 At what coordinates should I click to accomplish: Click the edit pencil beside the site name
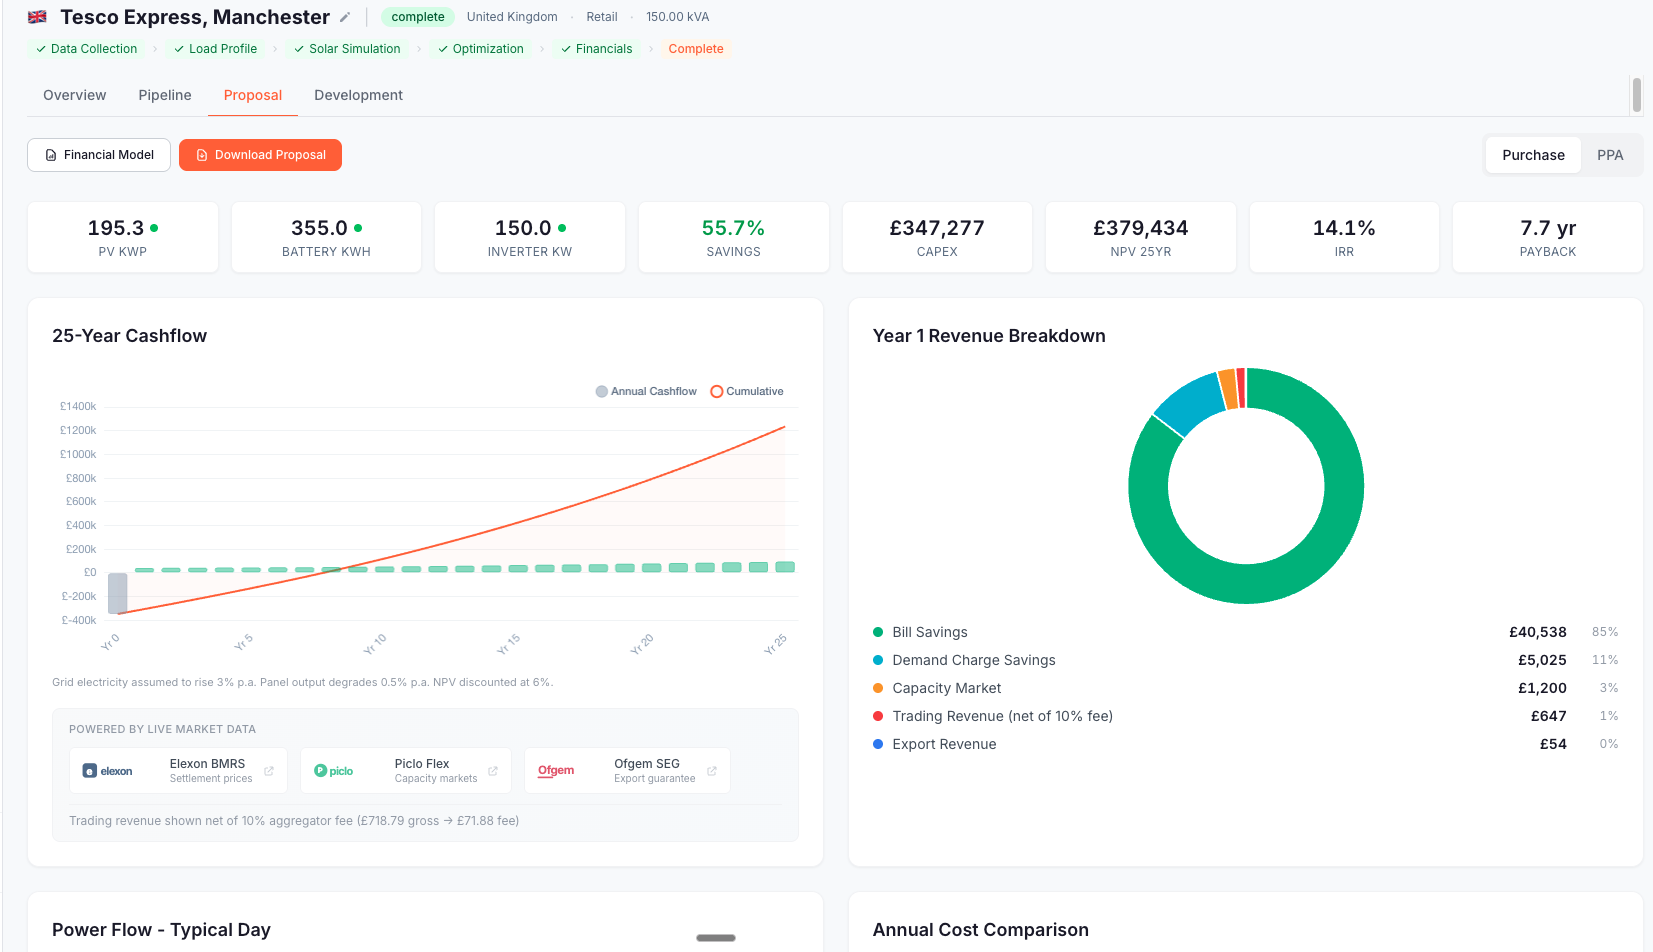(x=344, y=17)
